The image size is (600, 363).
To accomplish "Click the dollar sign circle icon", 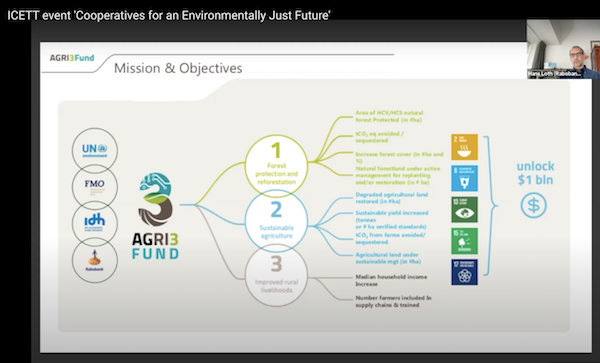I will pos(533,206).
